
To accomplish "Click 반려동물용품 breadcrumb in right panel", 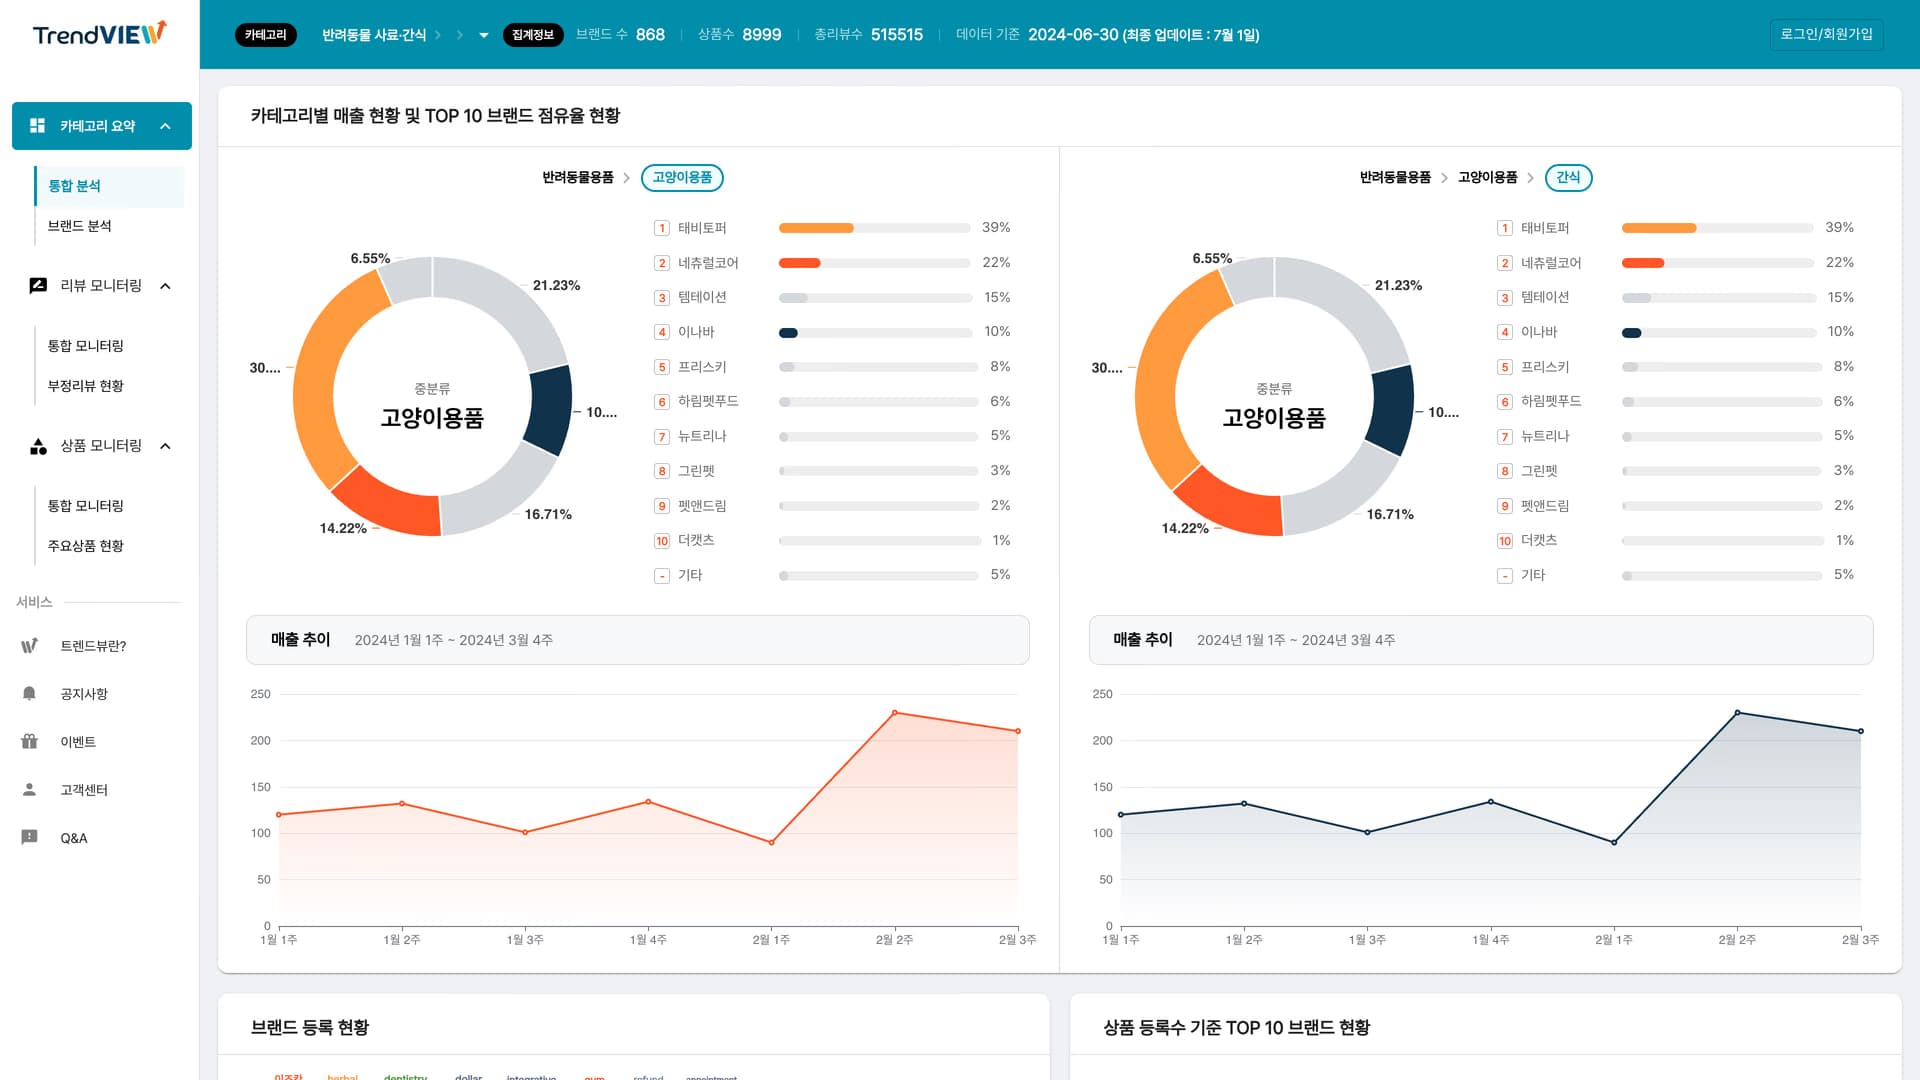I will point(1395,177).
